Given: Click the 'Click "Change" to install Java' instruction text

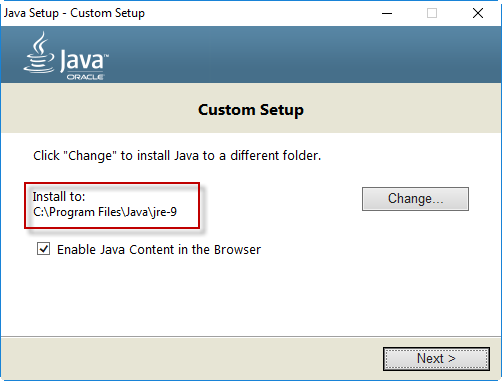Looking at the screenshot, I should 177,156.
